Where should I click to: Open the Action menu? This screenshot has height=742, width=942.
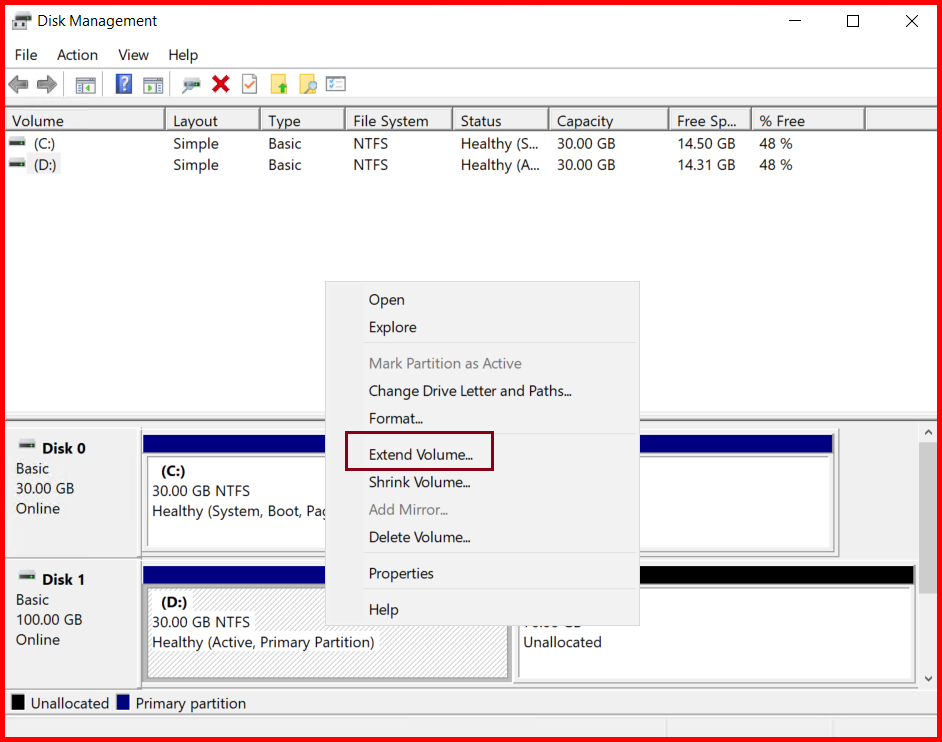[x=77, y=55]
